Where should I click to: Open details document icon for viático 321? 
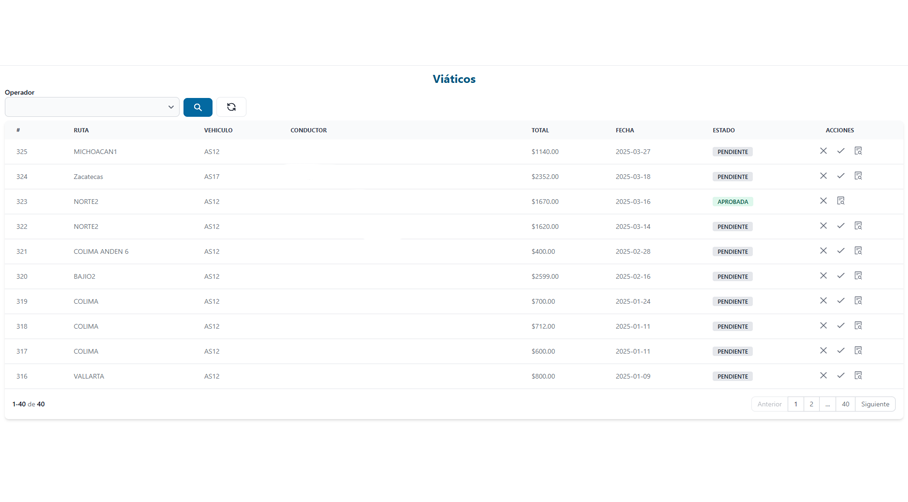pos(858,251)
